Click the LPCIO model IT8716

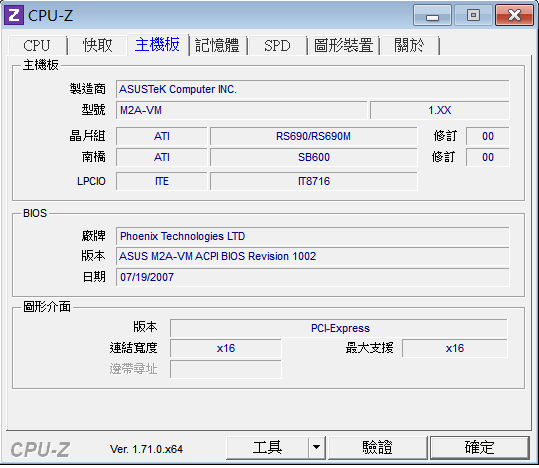[x=314, y=181]
